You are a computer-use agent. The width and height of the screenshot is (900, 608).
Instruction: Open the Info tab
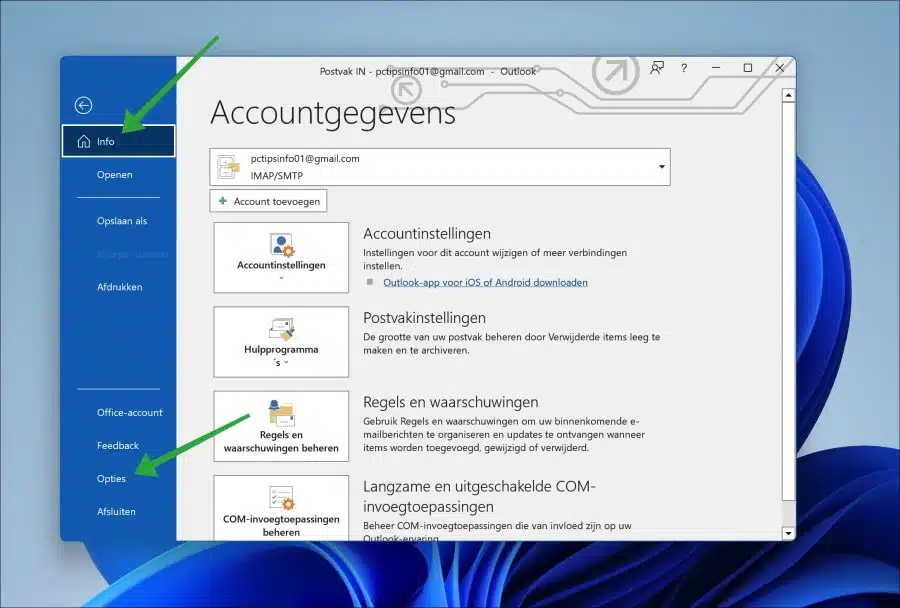pyautogui.click(x=118, y=141)
